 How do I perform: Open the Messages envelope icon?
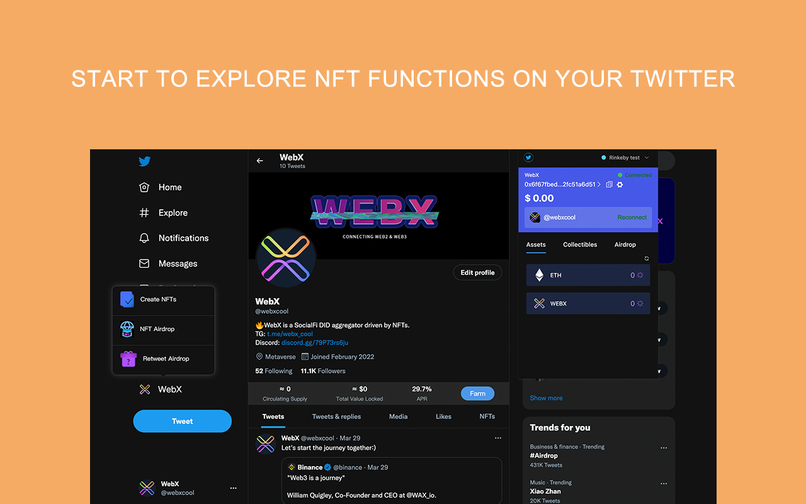click(x=144, y=263)
